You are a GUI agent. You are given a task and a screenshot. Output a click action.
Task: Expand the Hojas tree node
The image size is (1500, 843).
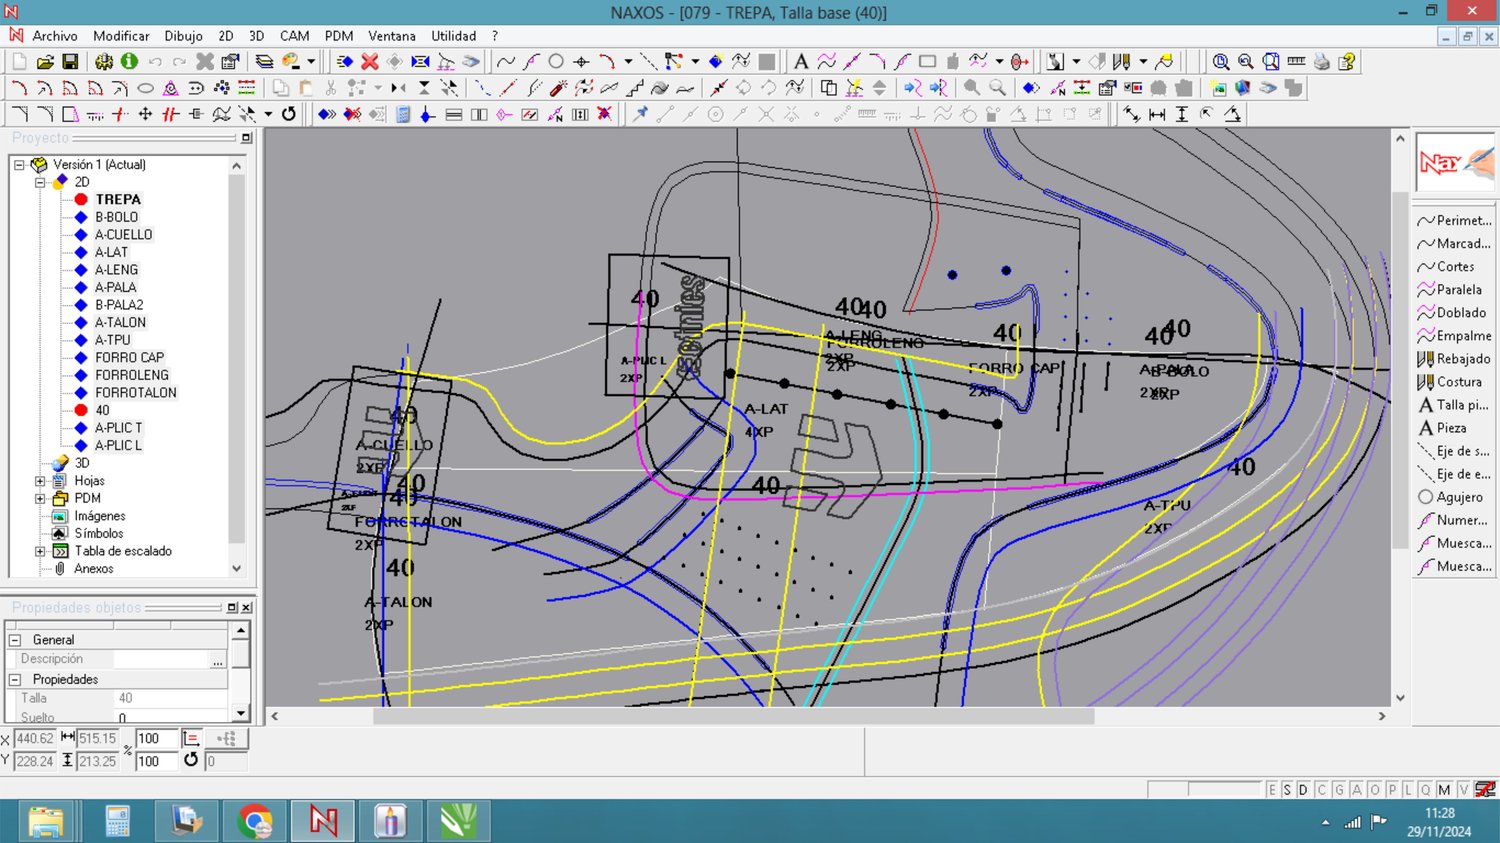(x=41, y=481)
